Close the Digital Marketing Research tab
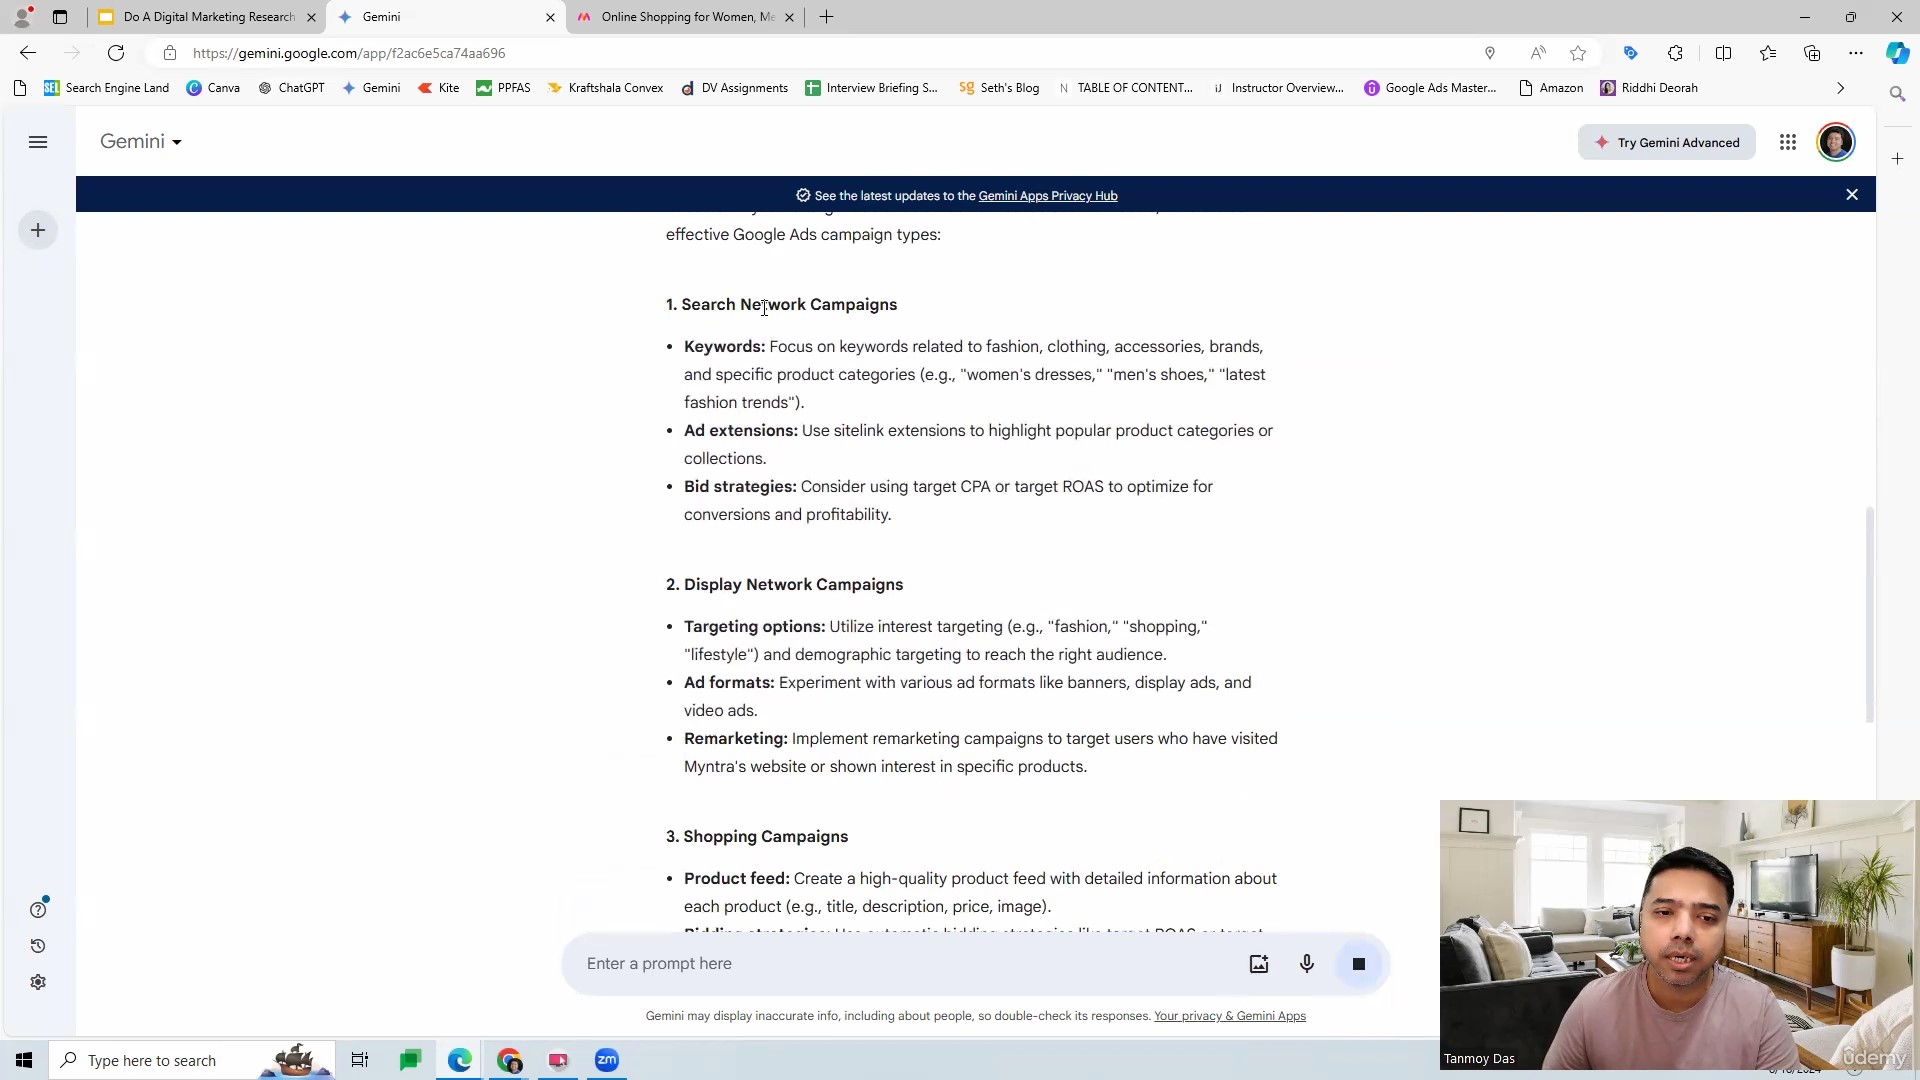The width and height of the screenshot is (1920, 1080). (311, 17)
